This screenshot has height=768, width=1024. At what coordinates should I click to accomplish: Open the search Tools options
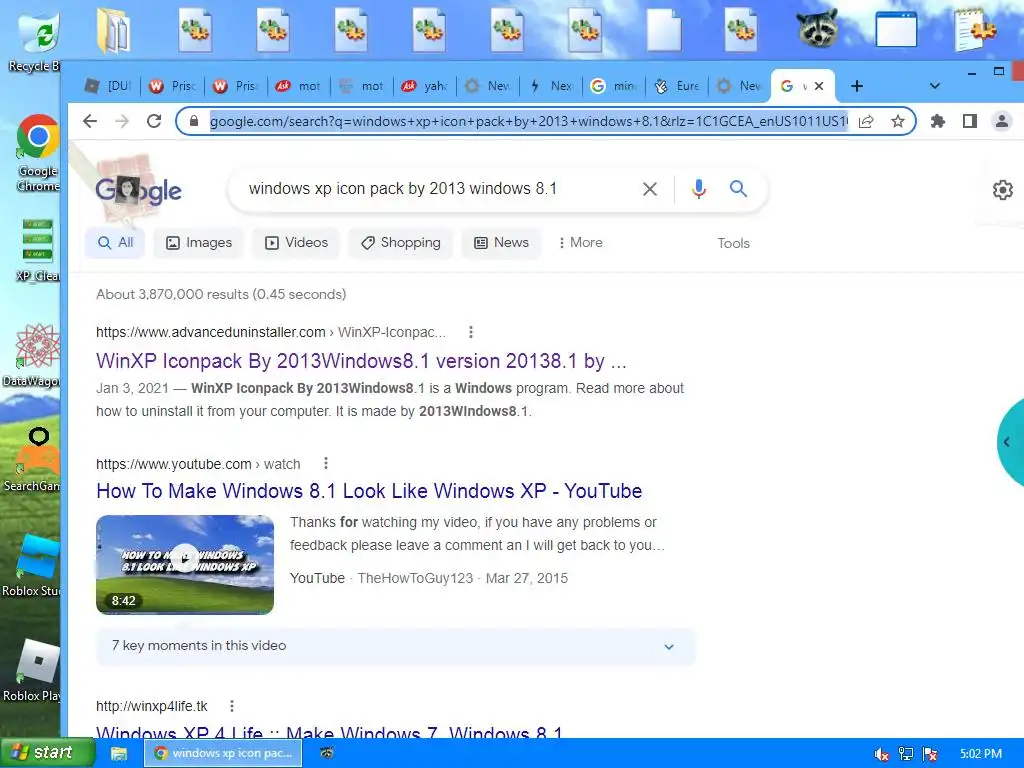[x=733, y=243]
